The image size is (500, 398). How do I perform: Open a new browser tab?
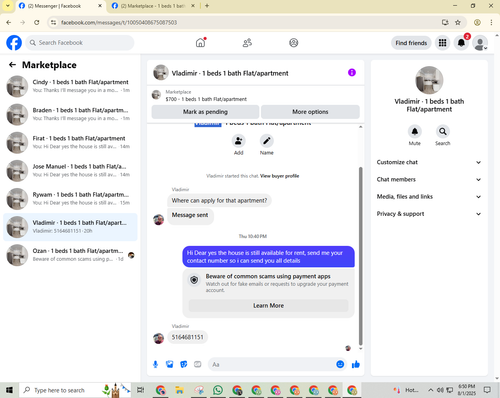point(207,6)
